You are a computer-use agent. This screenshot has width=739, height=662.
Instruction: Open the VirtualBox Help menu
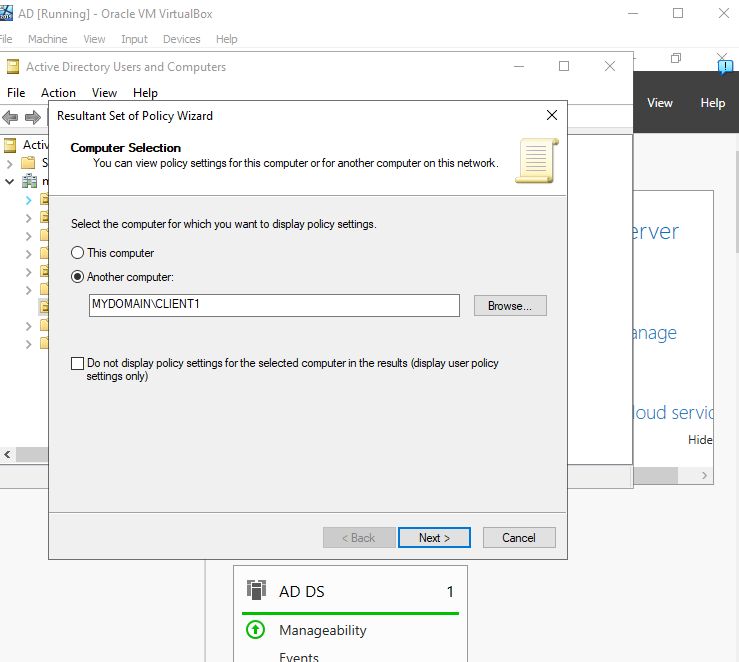tap(227, 39)
